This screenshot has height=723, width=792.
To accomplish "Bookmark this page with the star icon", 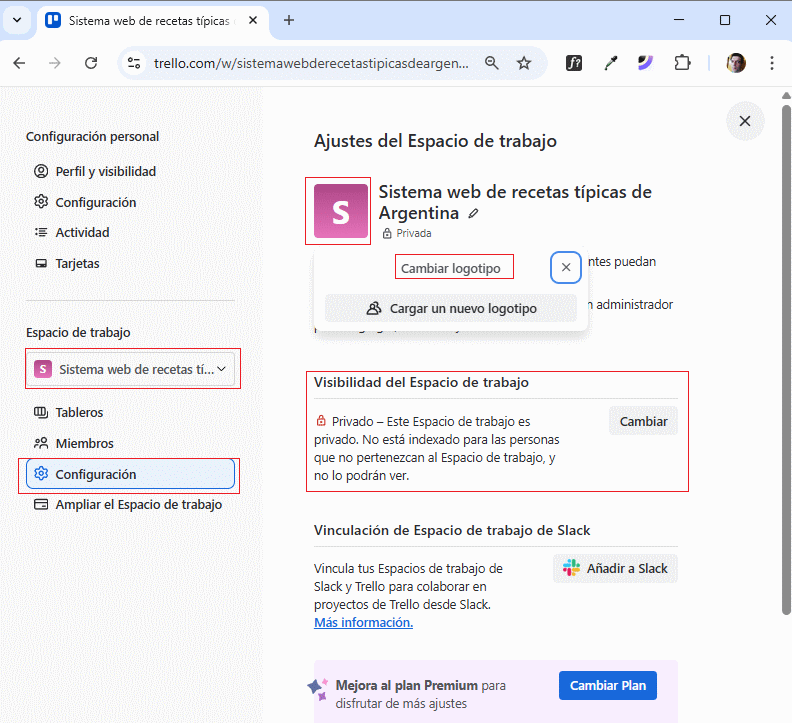I will (524, 63).
